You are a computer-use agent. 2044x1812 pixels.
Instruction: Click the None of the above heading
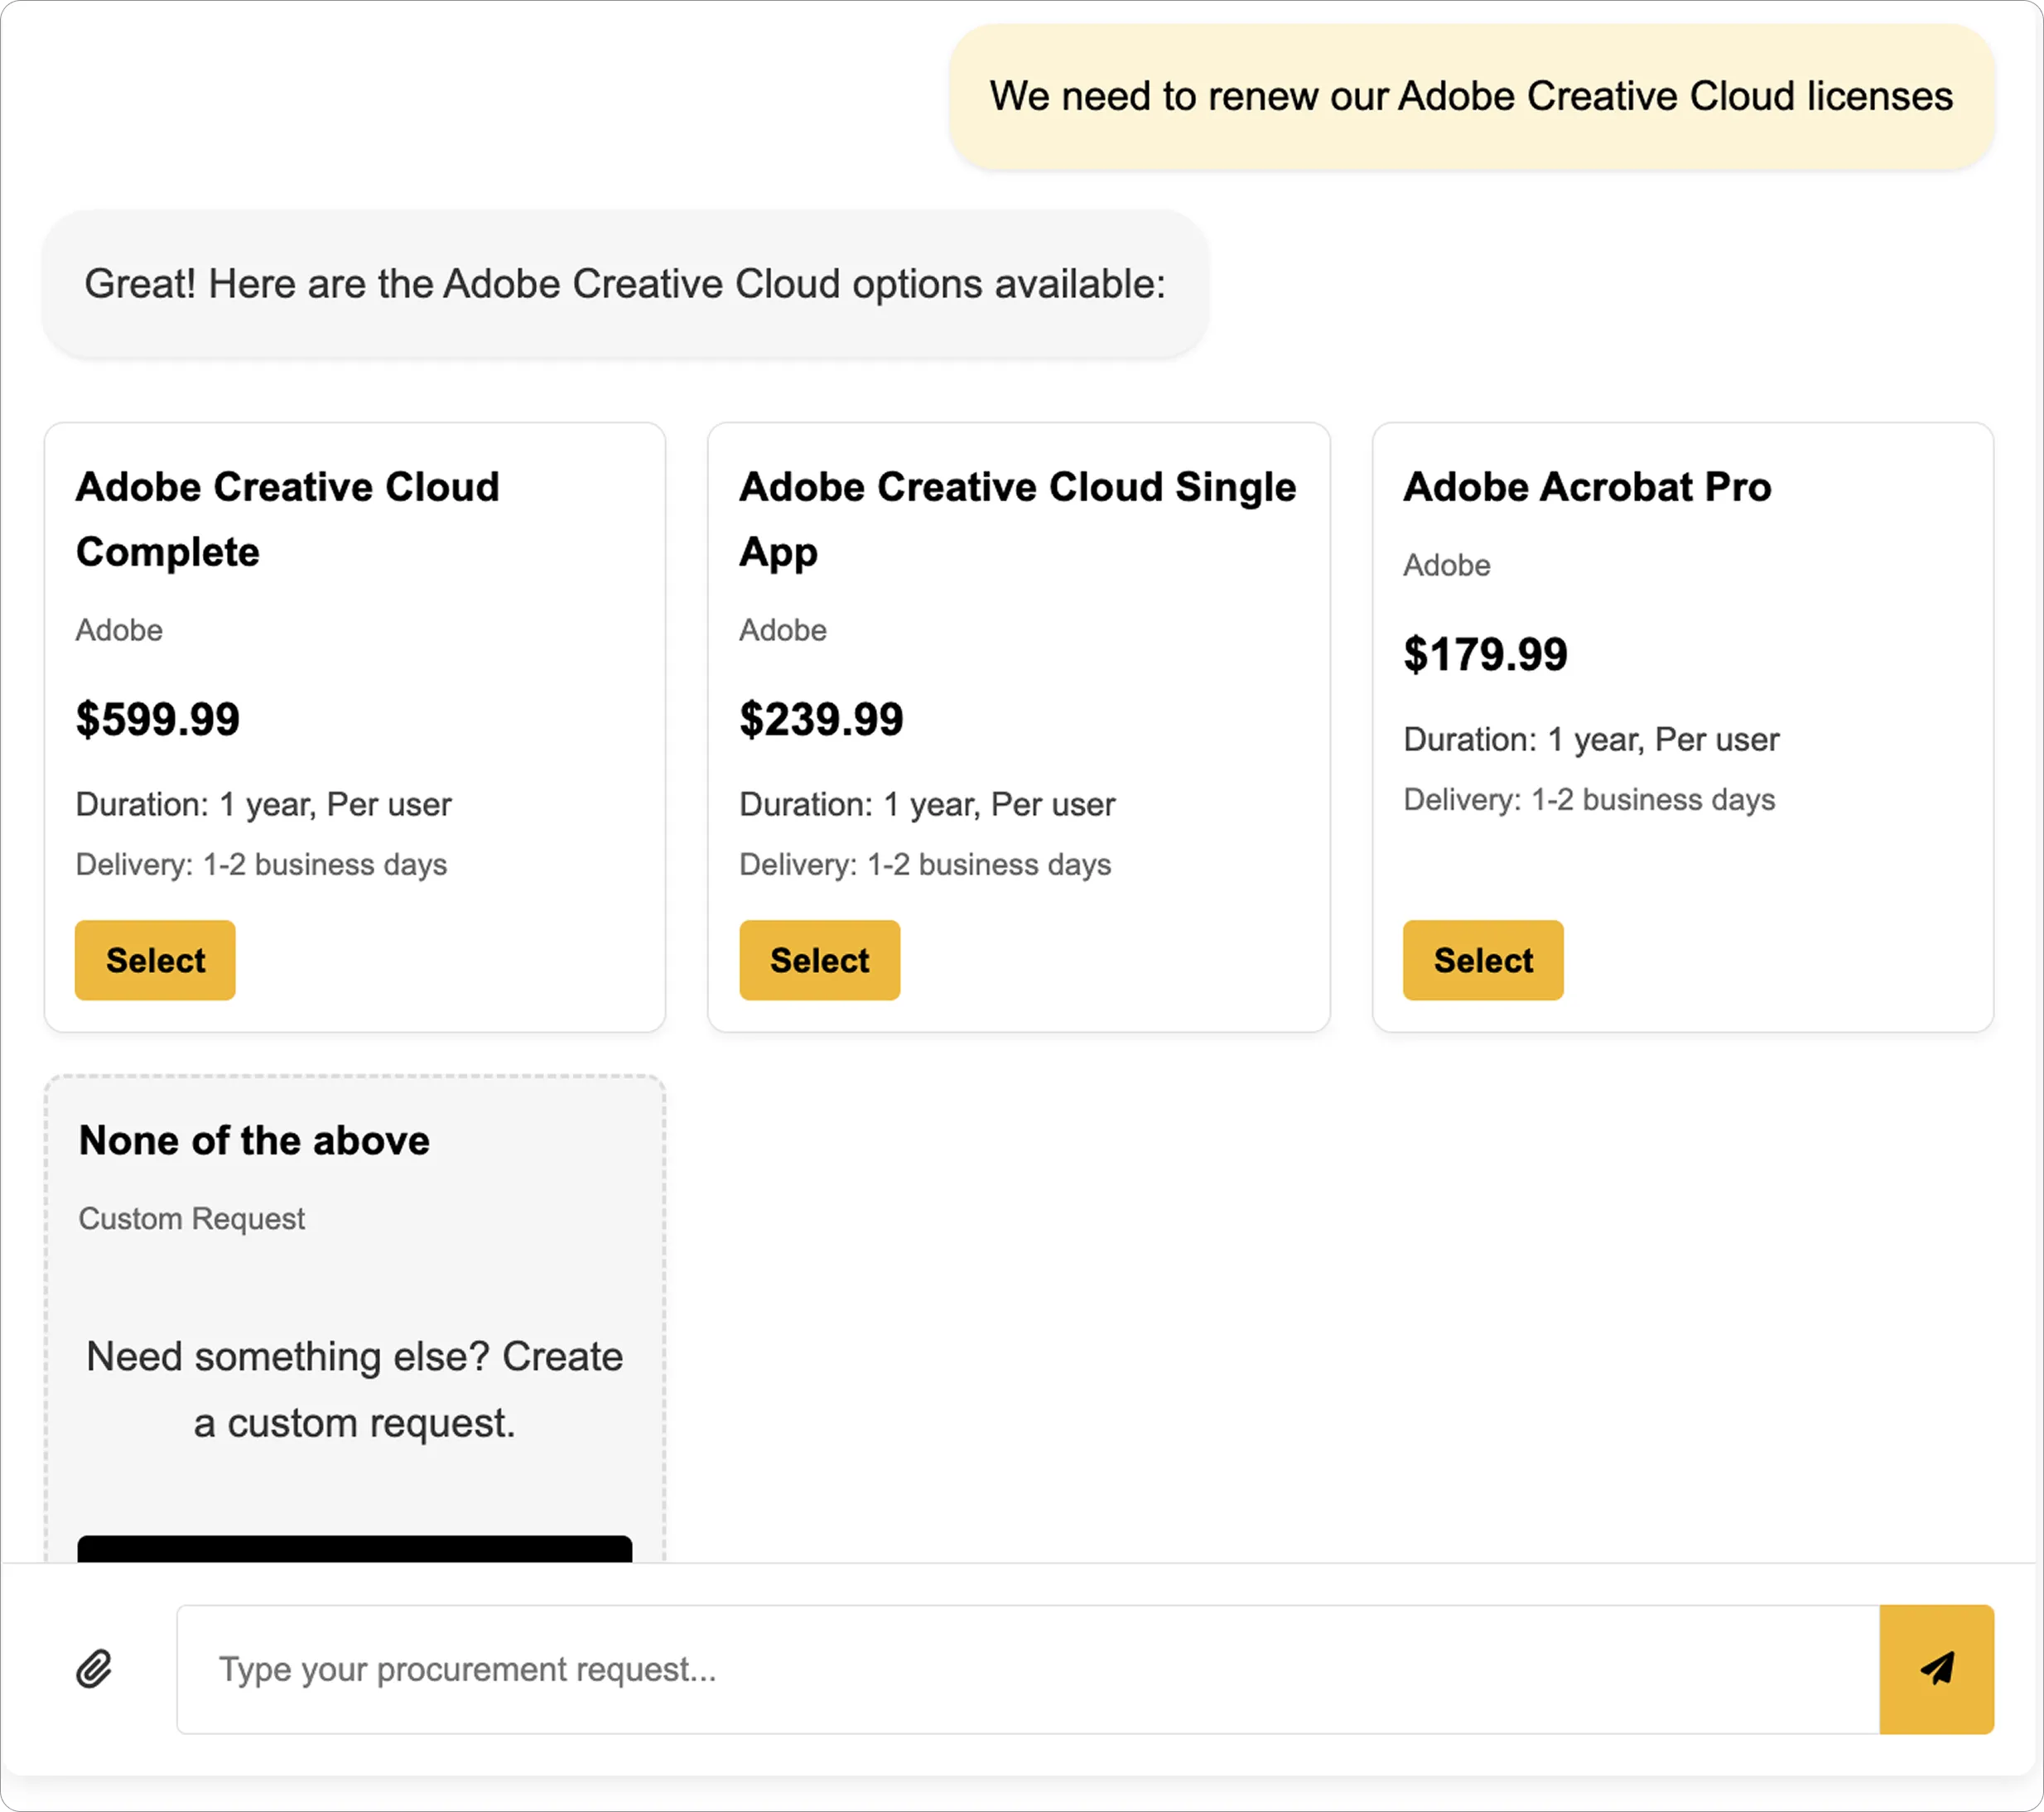[x=254, y=1140]
